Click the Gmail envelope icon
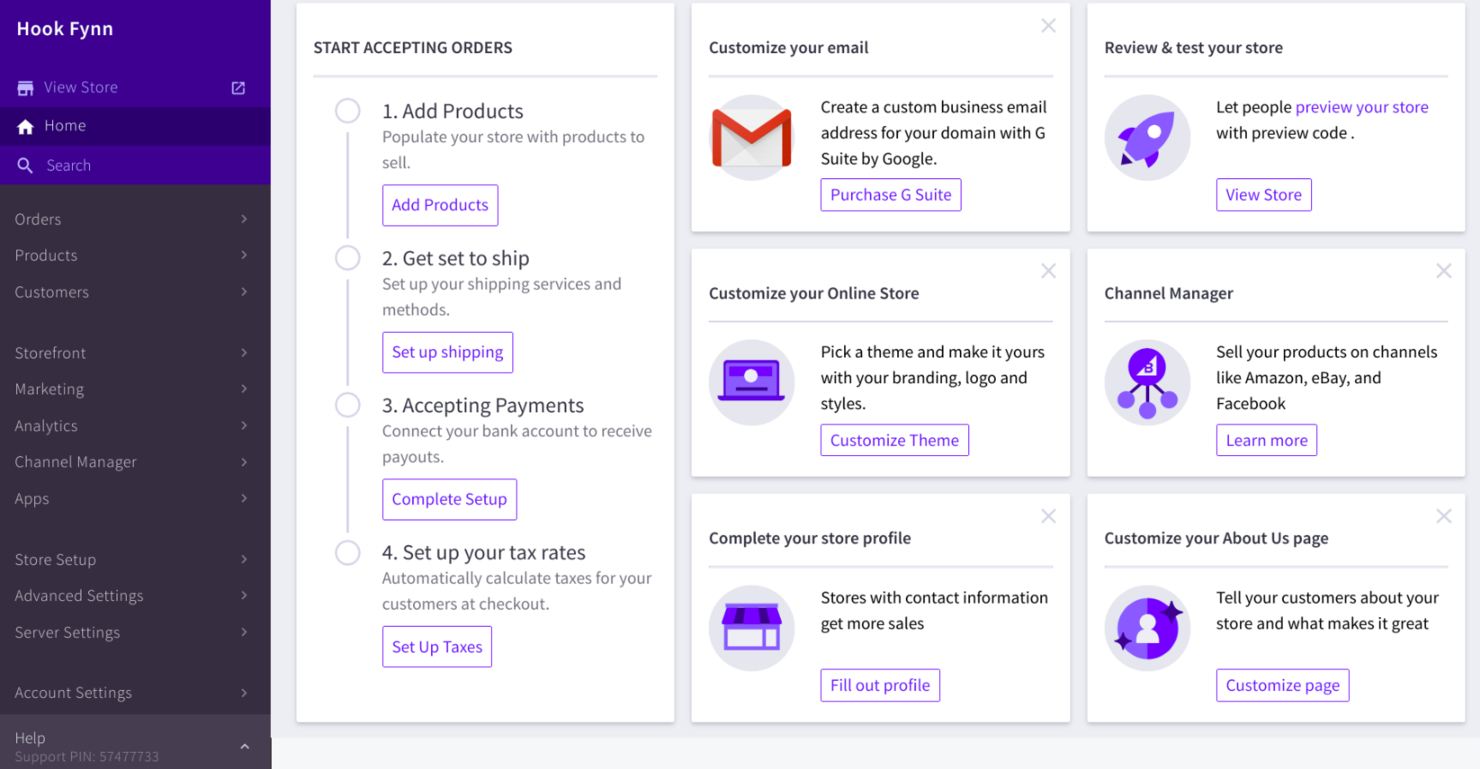The width and height of the screenshot is (1480, 769). click(752, 138)
